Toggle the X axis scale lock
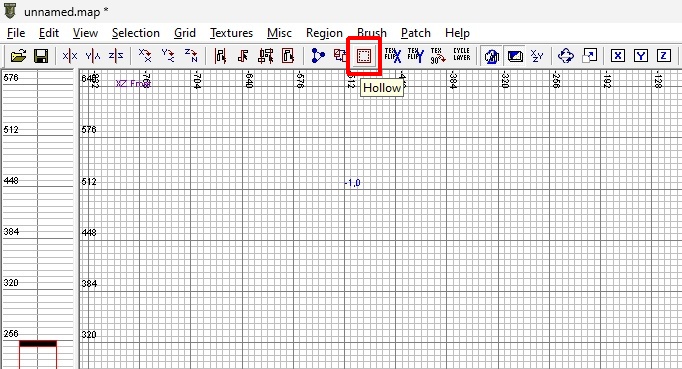 [x=618, y=56]
